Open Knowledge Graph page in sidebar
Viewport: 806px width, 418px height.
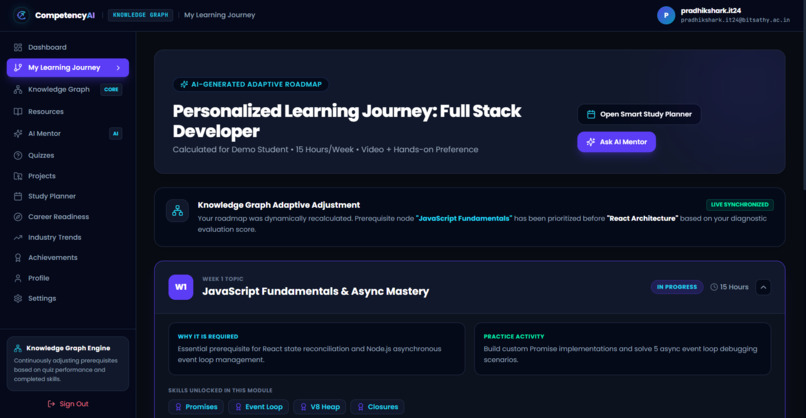(68, 89)
